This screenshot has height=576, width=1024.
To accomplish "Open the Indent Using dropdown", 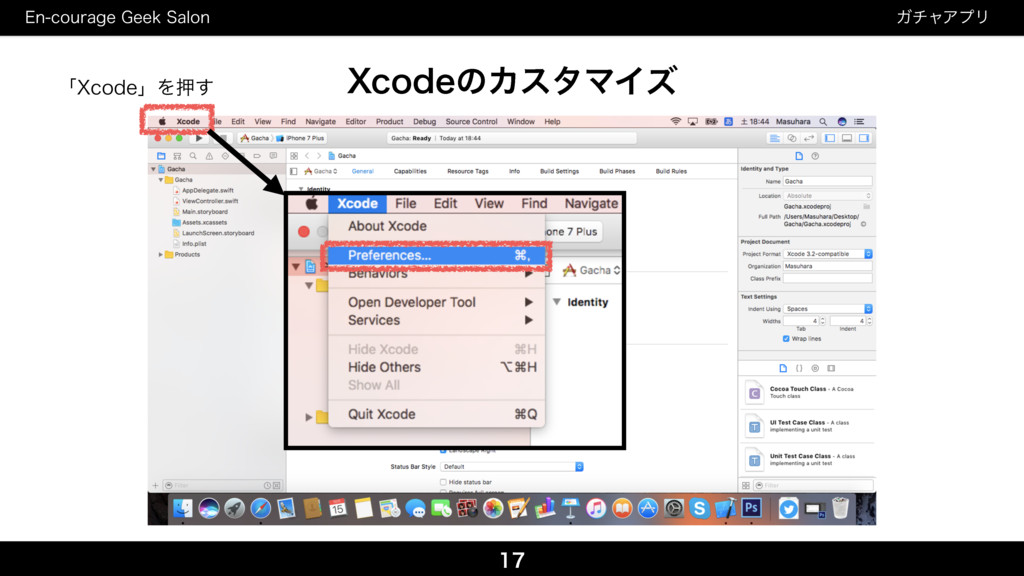I will (x=828, y=309).
